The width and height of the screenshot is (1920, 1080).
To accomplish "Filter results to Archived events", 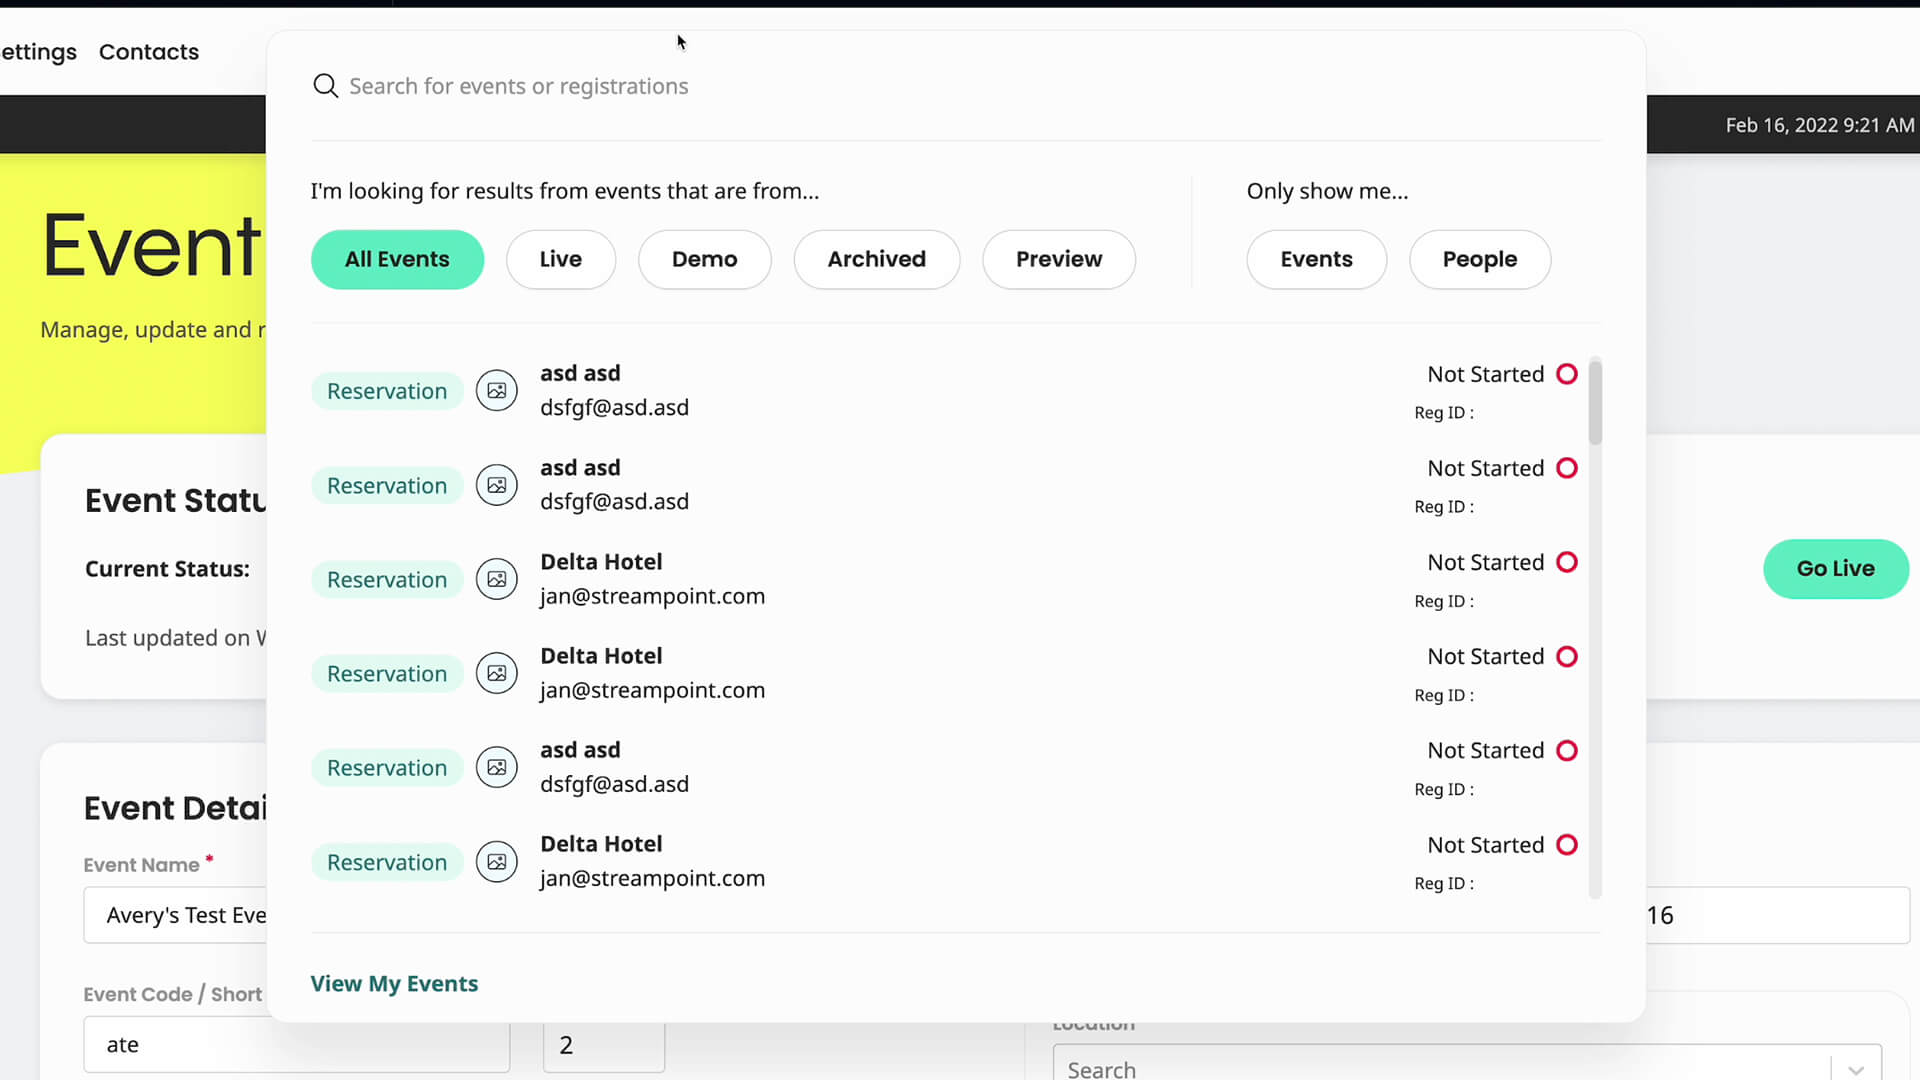I will pyautogui.click(x=876, y=259).
